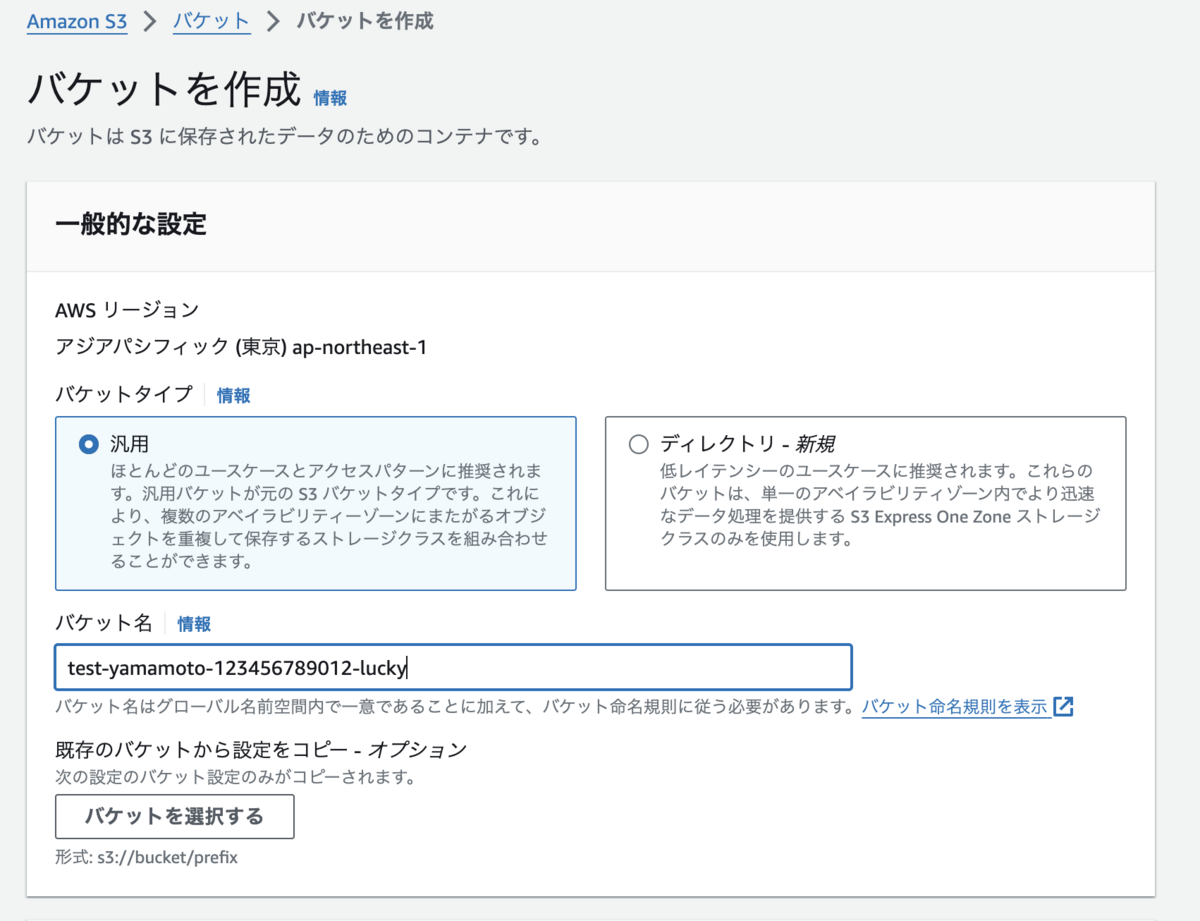The image size is (1200, 921).
Task: Open the Amazon S3 breadcrumb link
Action: click(77, 21)
